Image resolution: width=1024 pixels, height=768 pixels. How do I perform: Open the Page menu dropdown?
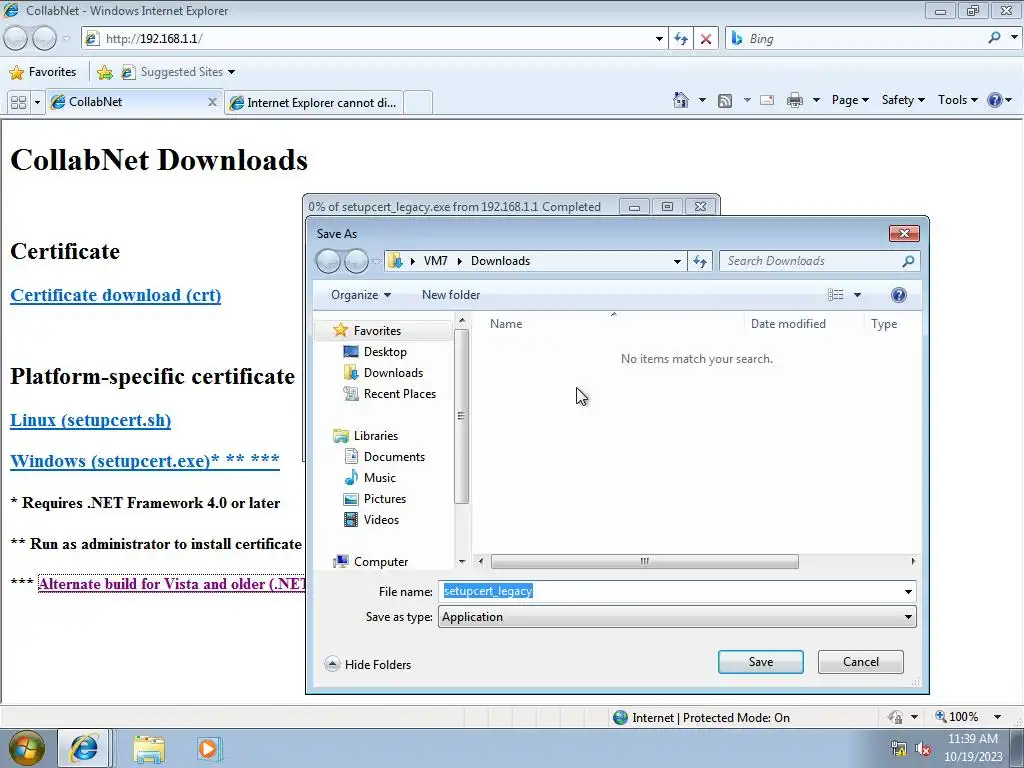pyautogui.click(x=850, y=100)
